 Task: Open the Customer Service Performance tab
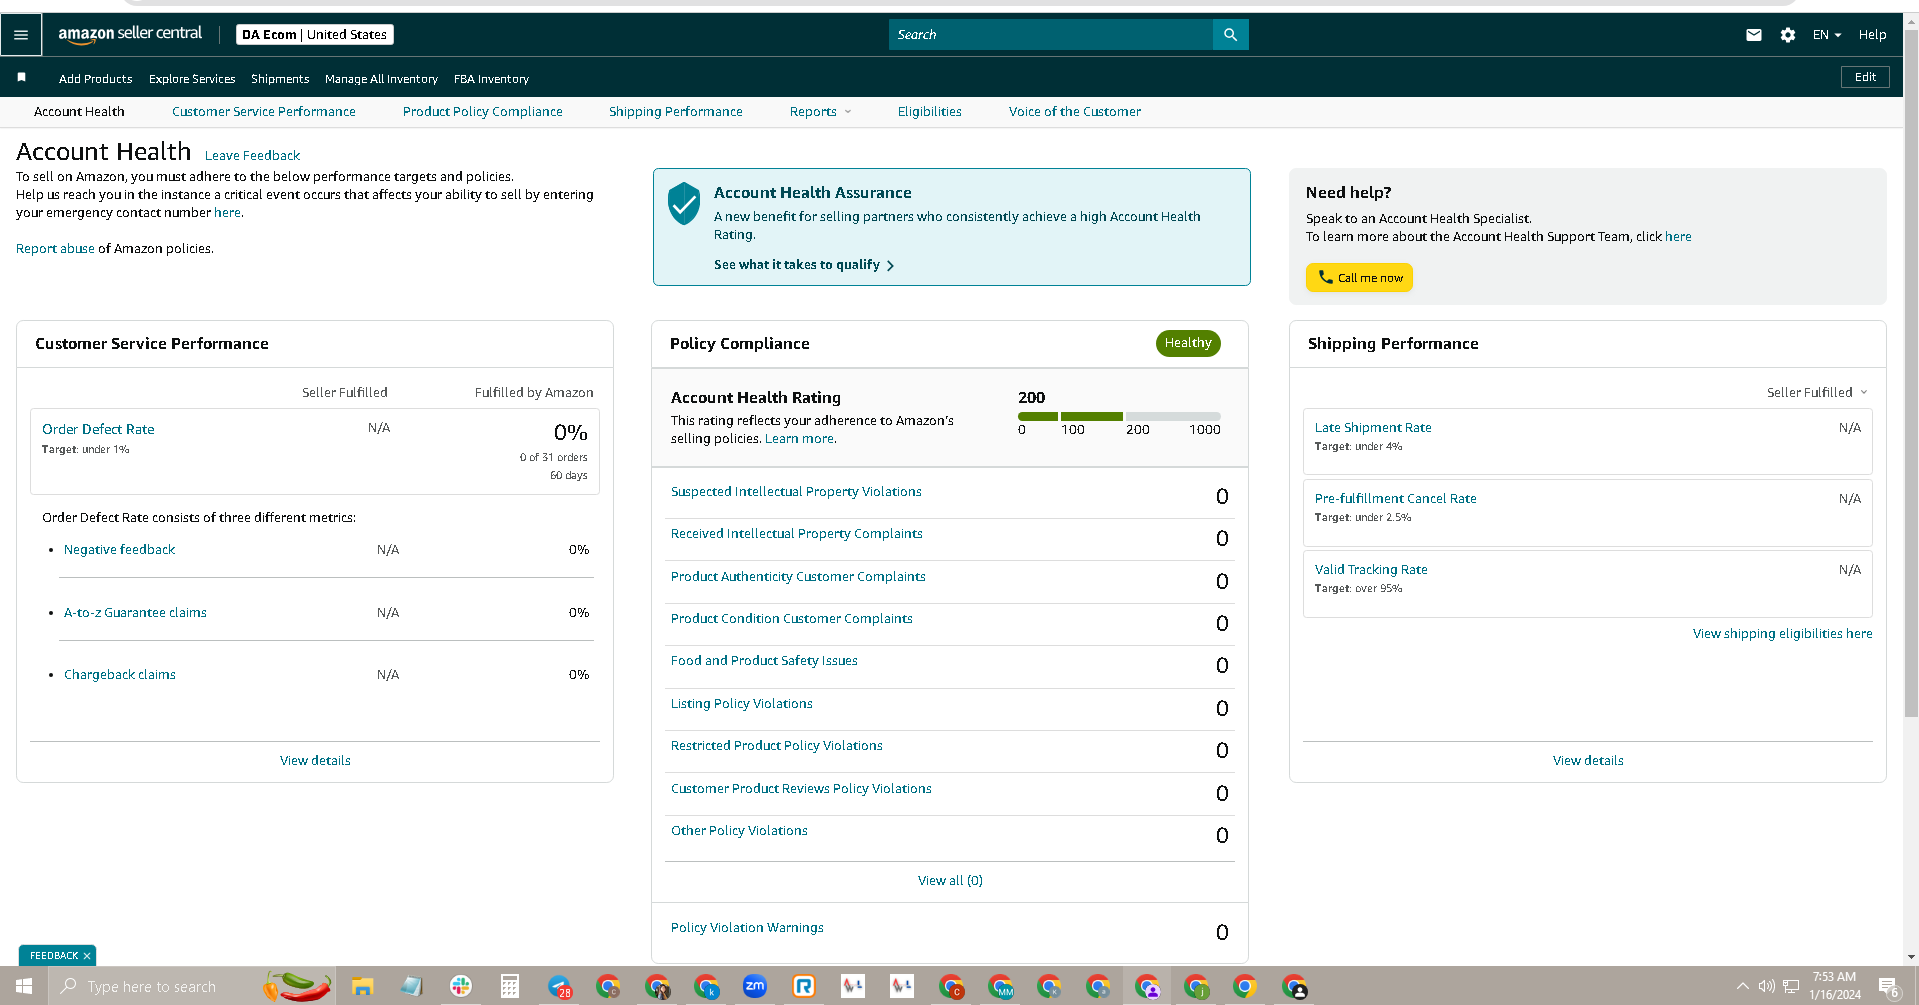[x=263, y=112]
